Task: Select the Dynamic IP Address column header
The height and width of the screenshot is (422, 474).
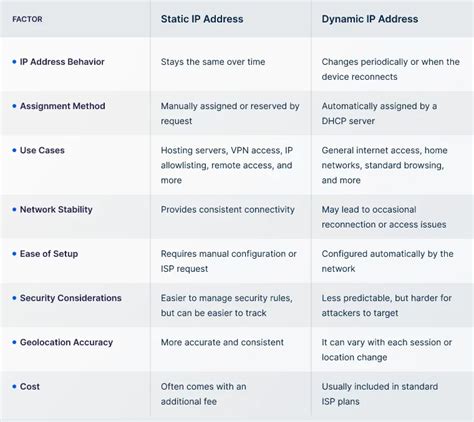Action: tap(370, 19)
